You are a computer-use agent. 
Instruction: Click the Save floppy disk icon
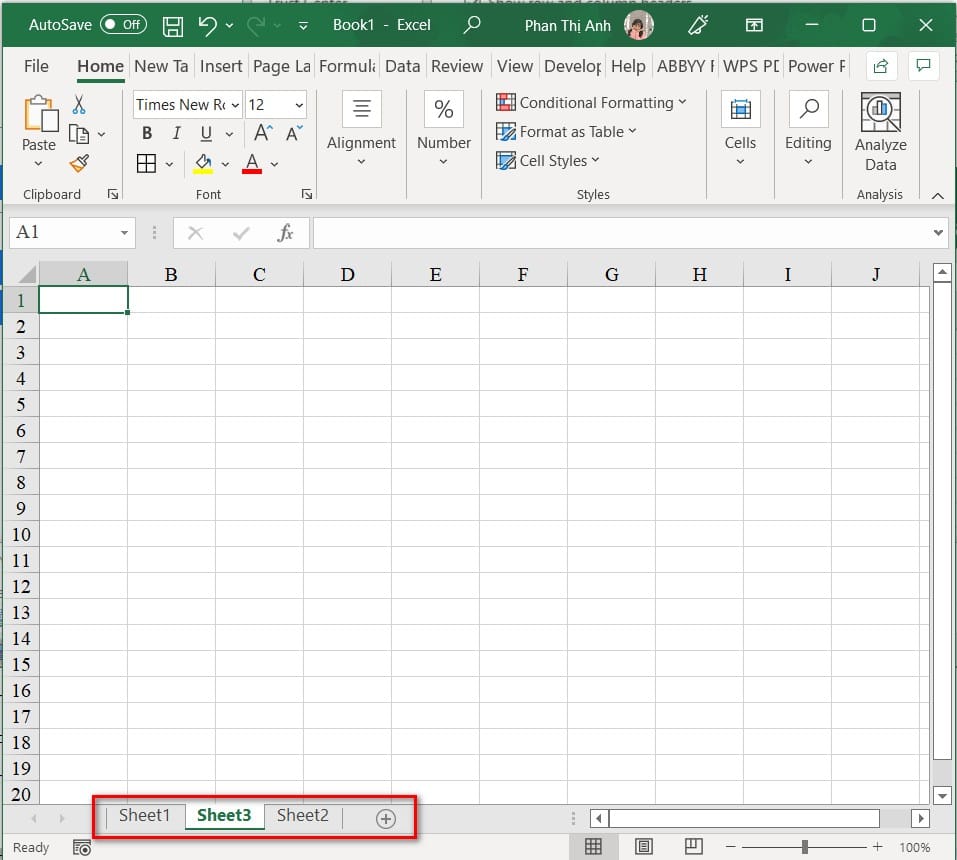click(173, 26)
